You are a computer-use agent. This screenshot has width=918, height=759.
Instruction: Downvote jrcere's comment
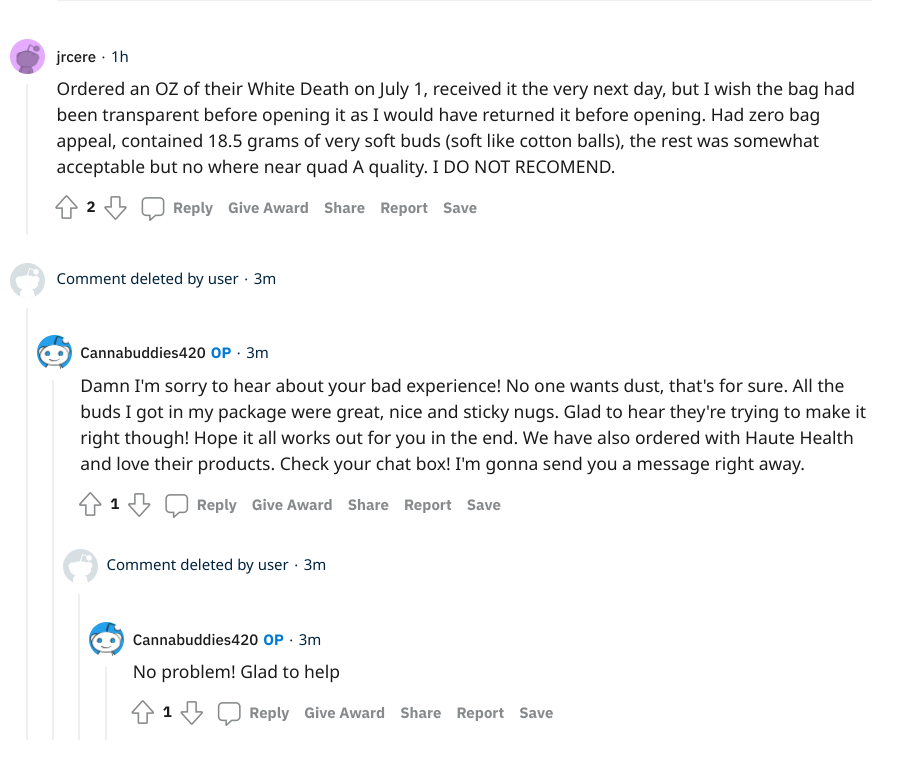(115, 207)
